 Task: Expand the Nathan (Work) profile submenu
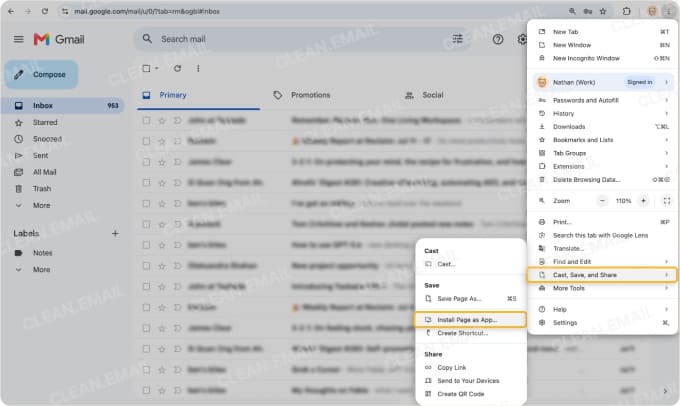tap(603, 82)
